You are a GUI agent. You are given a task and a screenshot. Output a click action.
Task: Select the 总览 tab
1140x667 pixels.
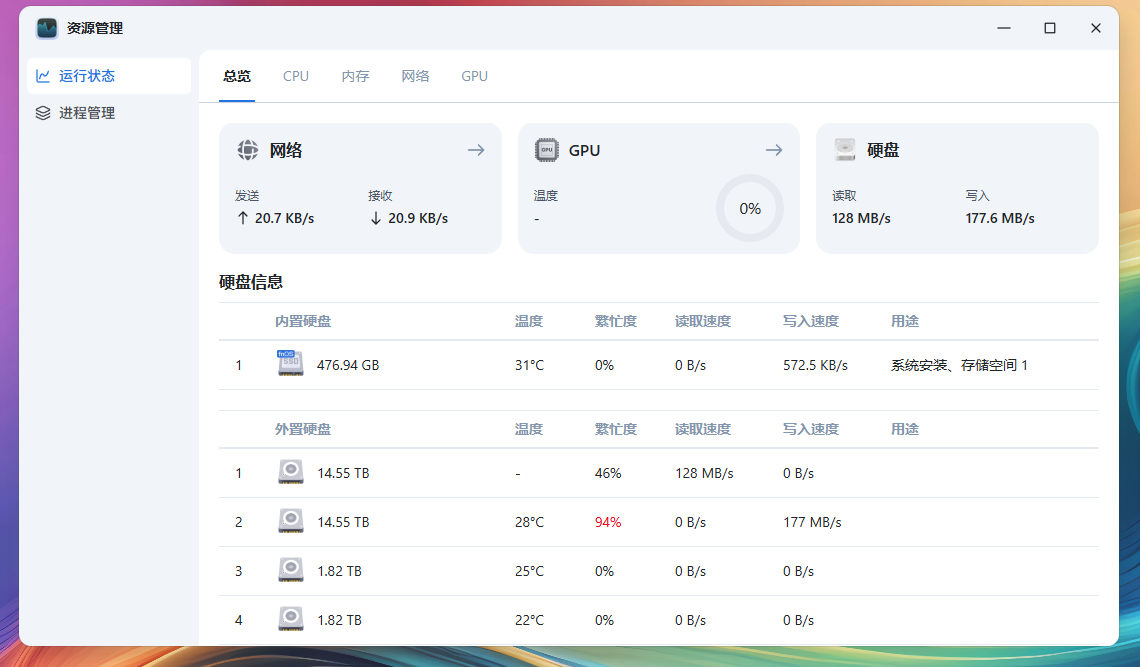[237, 76]
